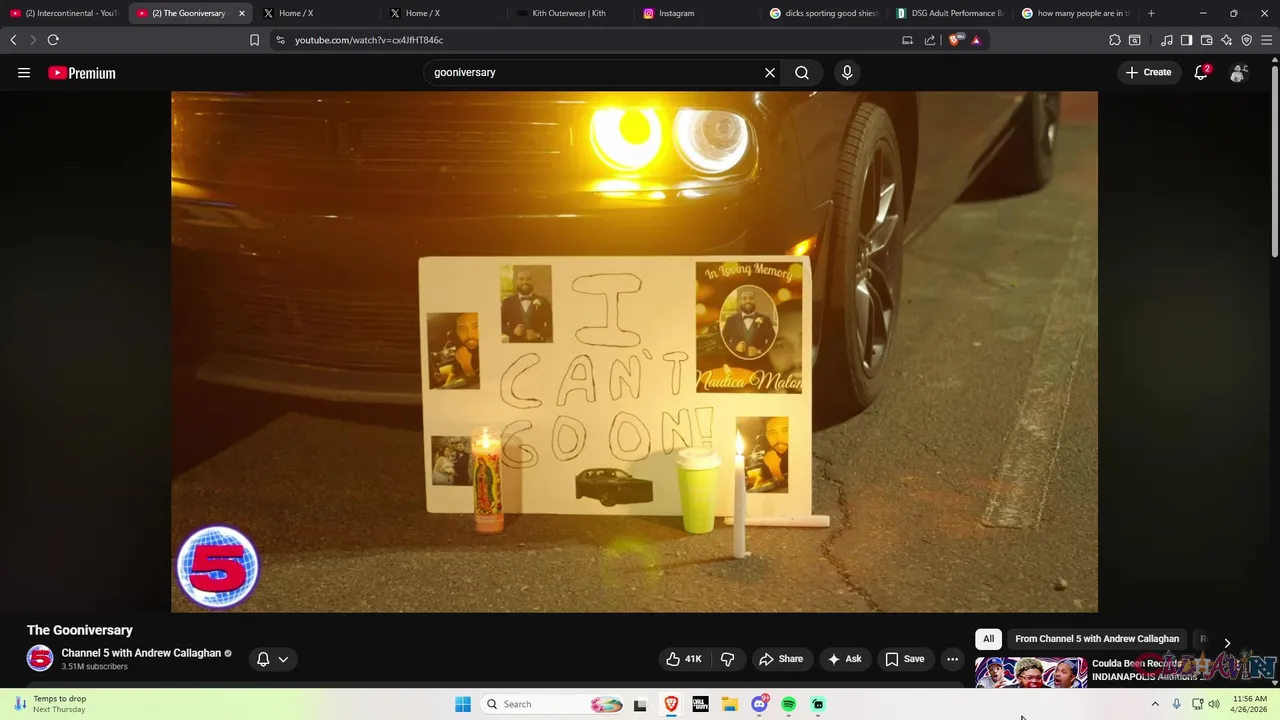Click Channel 5 channel avatar

(40, 658)
